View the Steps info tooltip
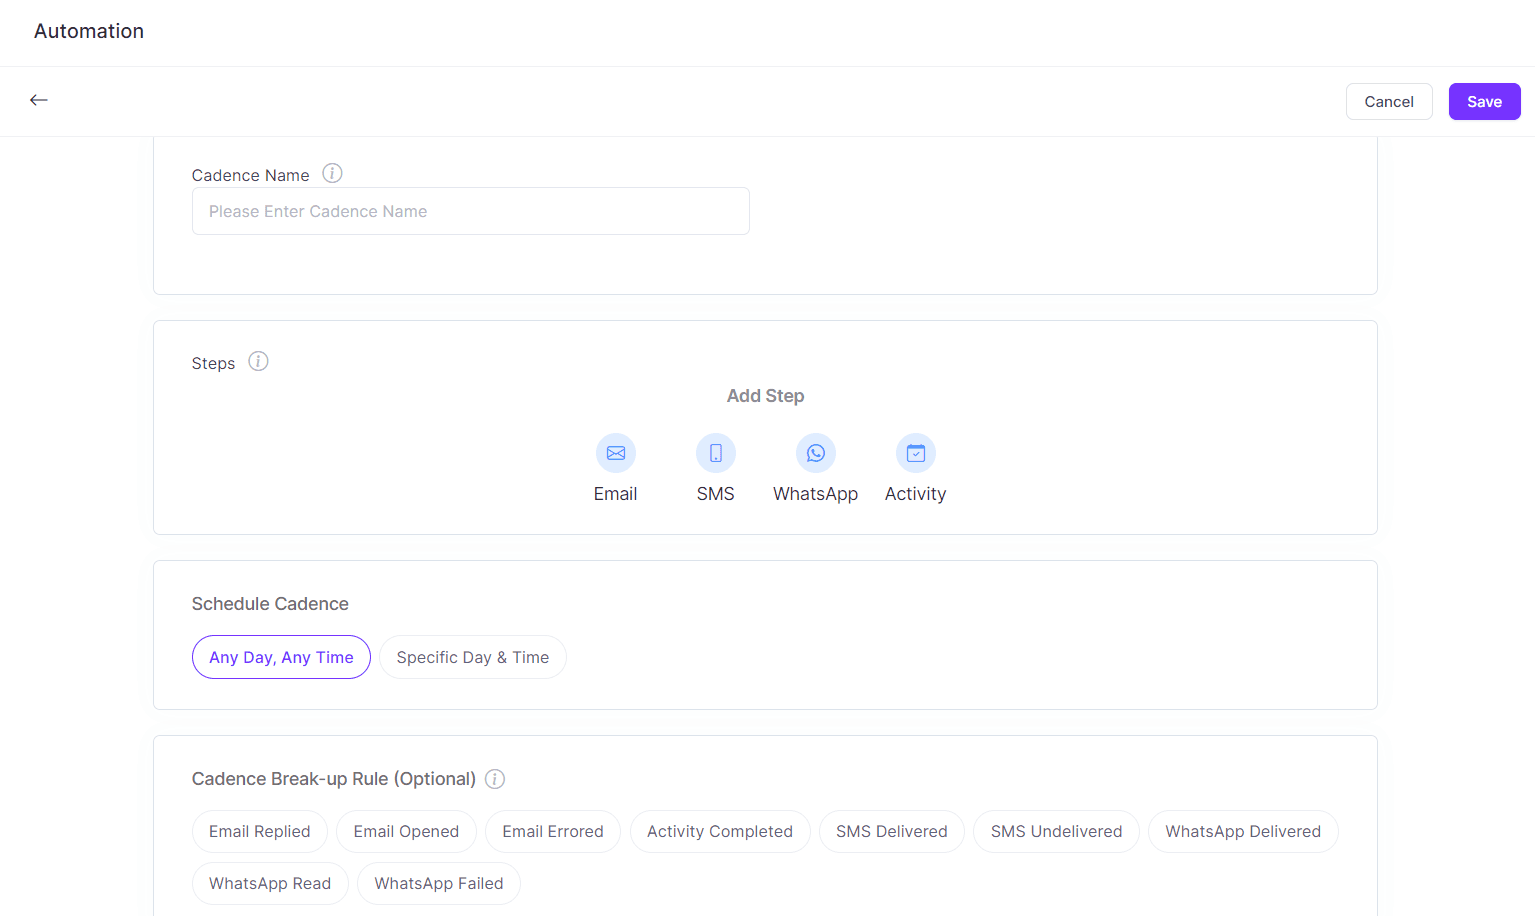Screen dimensions: 1535x916 [257, 361]
